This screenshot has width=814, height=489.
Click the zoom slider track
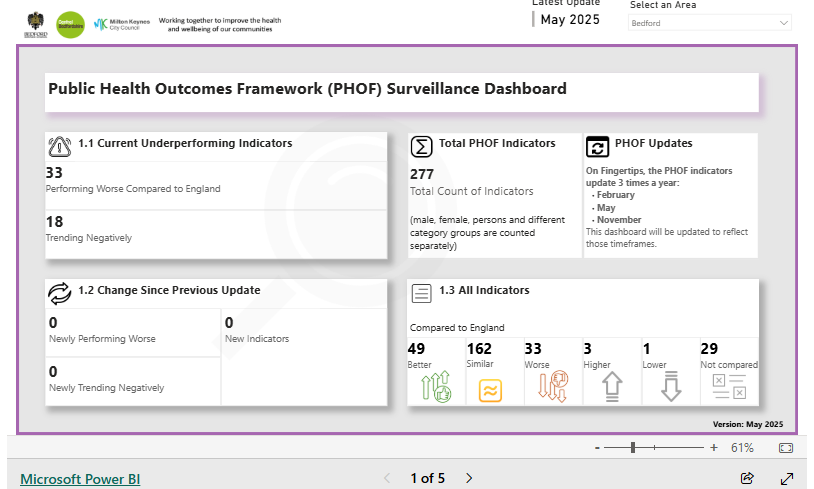coord(654,447)
